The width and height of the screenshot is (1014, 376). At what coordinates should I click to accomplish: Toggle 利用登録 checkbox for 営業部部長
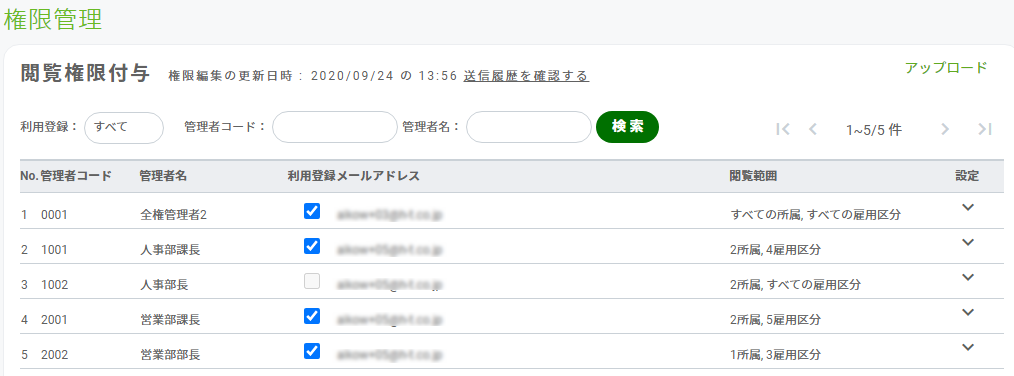pyautogui.click(x=312, y=351)
